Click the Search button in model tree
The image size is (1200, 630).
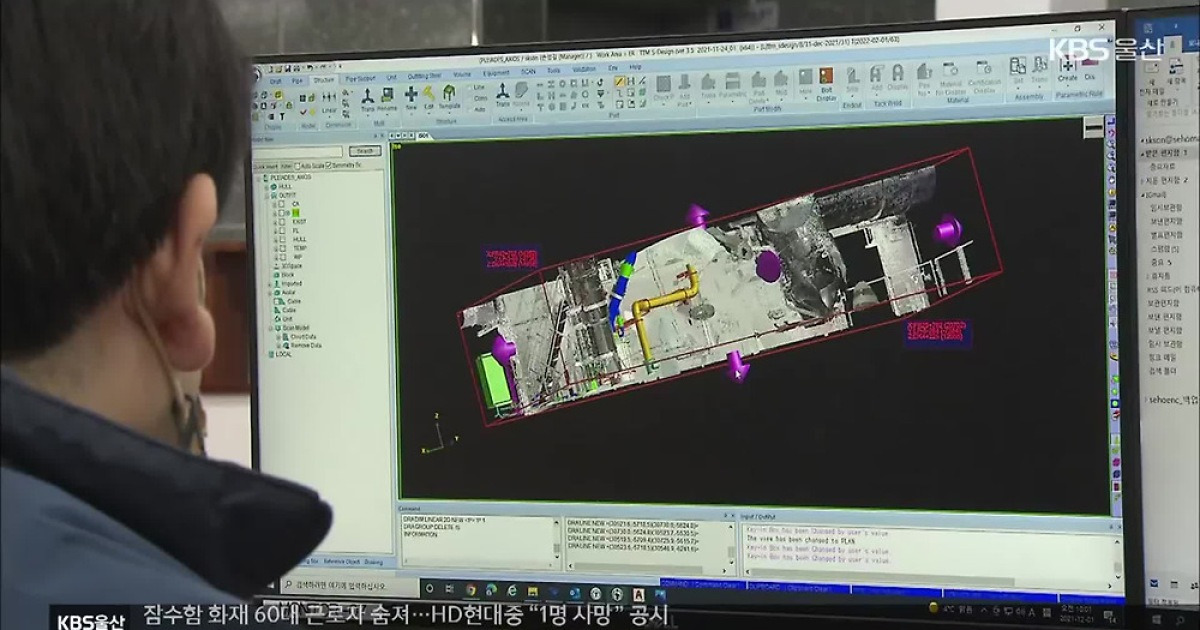(365, 151)
